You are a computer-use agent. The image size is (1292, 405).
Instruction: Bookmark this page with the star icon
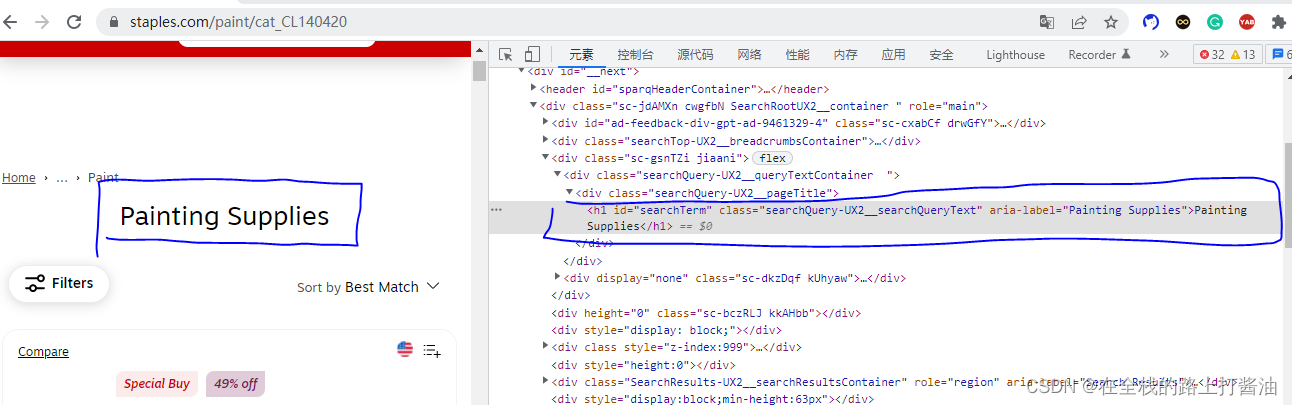[1111, 22]
